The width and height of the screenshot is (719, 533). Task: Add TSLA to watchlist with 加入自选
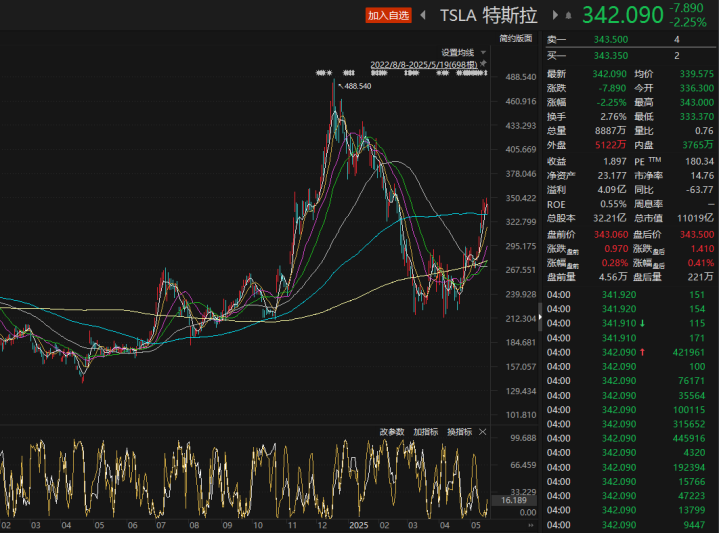(x=388, y=15)
